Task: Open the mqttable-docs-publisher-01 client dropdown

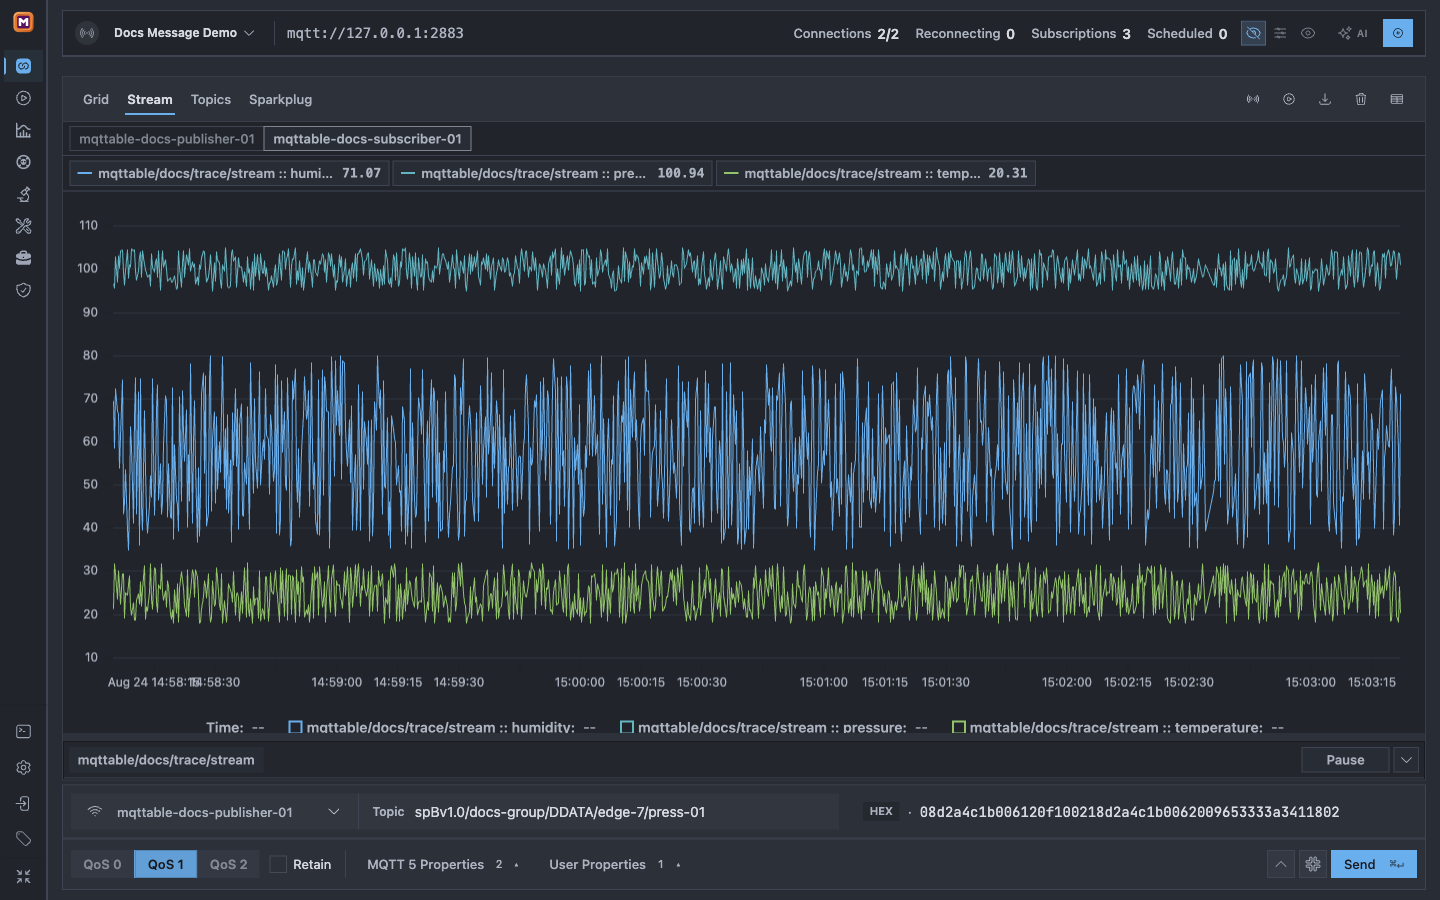Action: pyautogui.click(x=215, y=812)
